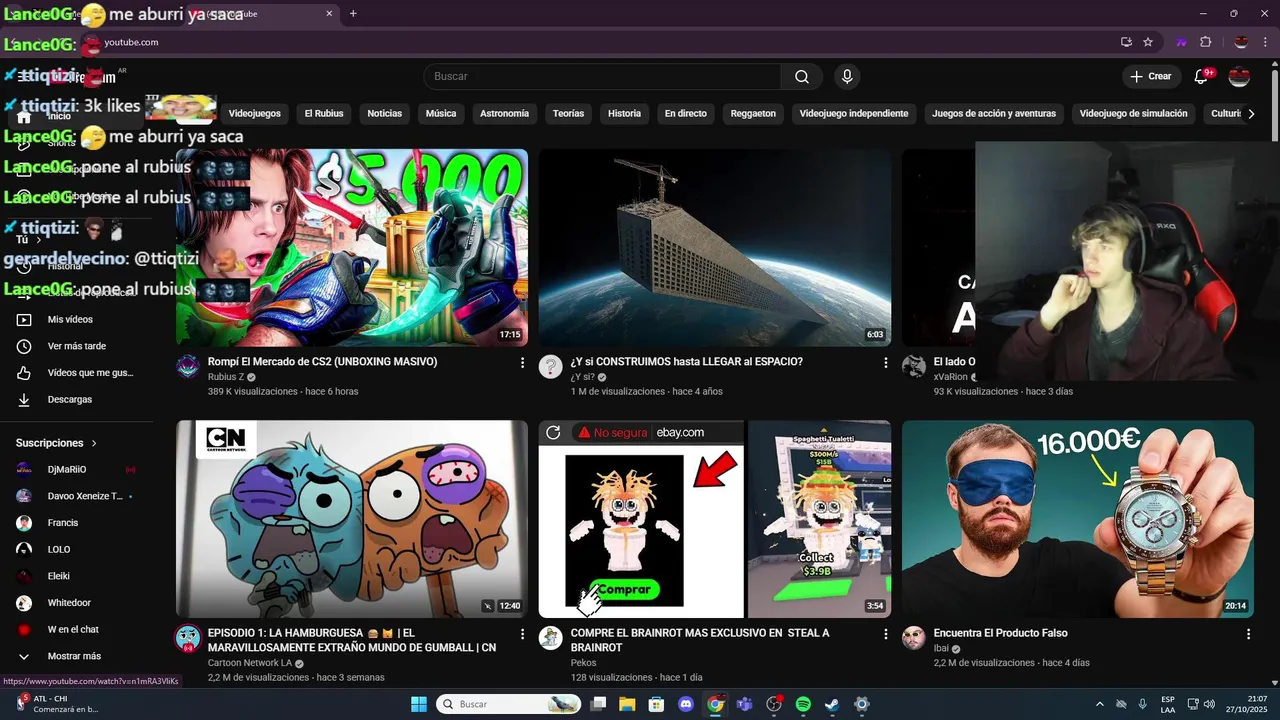Viewport: 1280px width, 720px height.
Task: Select the Música filter chip
Action: (441, 113)
